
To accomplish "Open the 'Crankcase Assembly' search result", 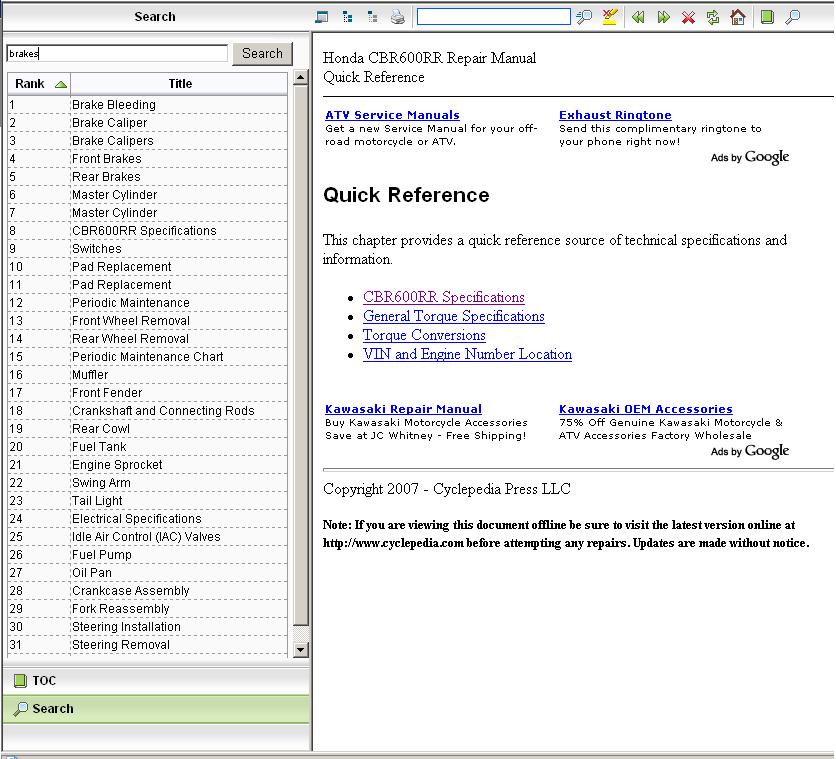I will pos(148,591).
